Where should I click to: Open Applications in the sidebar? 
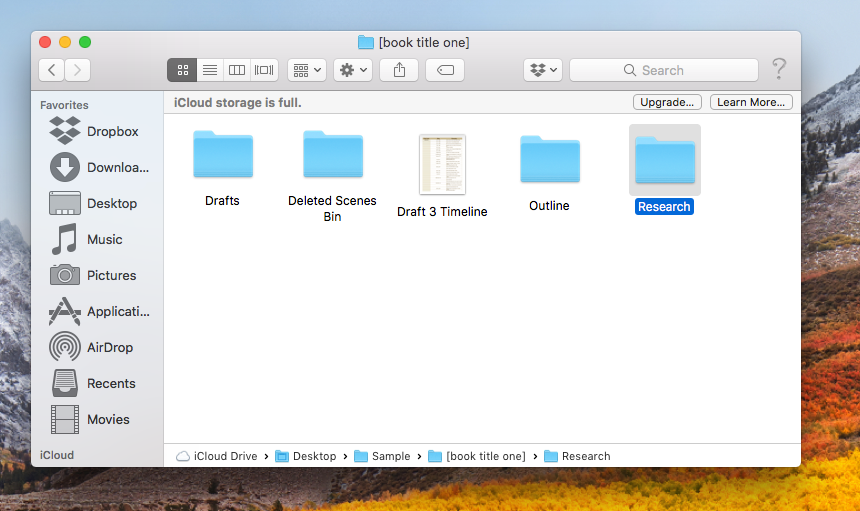coord(98,311)
